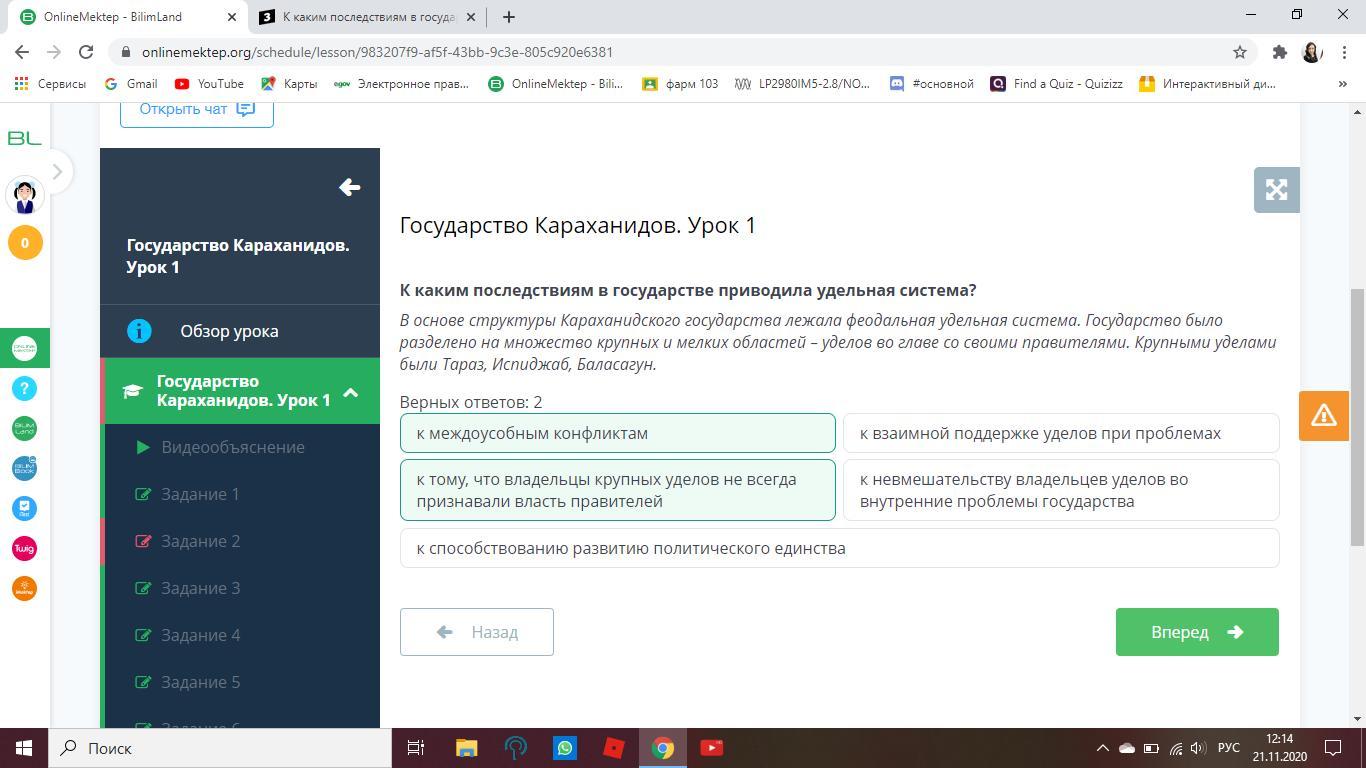Click the address bar URL field
The image size is (1366, 768).
coord(680,52)
